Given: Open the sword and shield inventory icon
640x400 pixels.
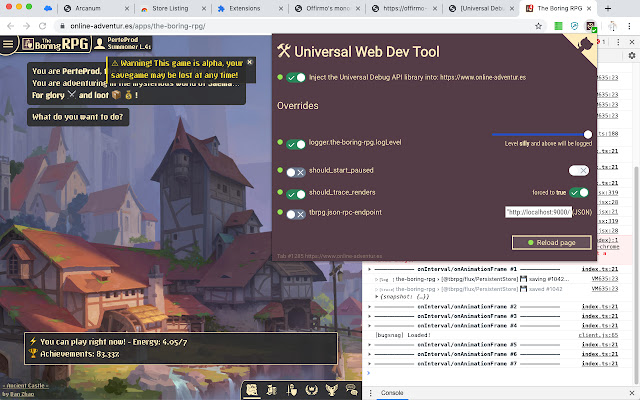Looking at the screenshot, I should click(x=291, y=390).
